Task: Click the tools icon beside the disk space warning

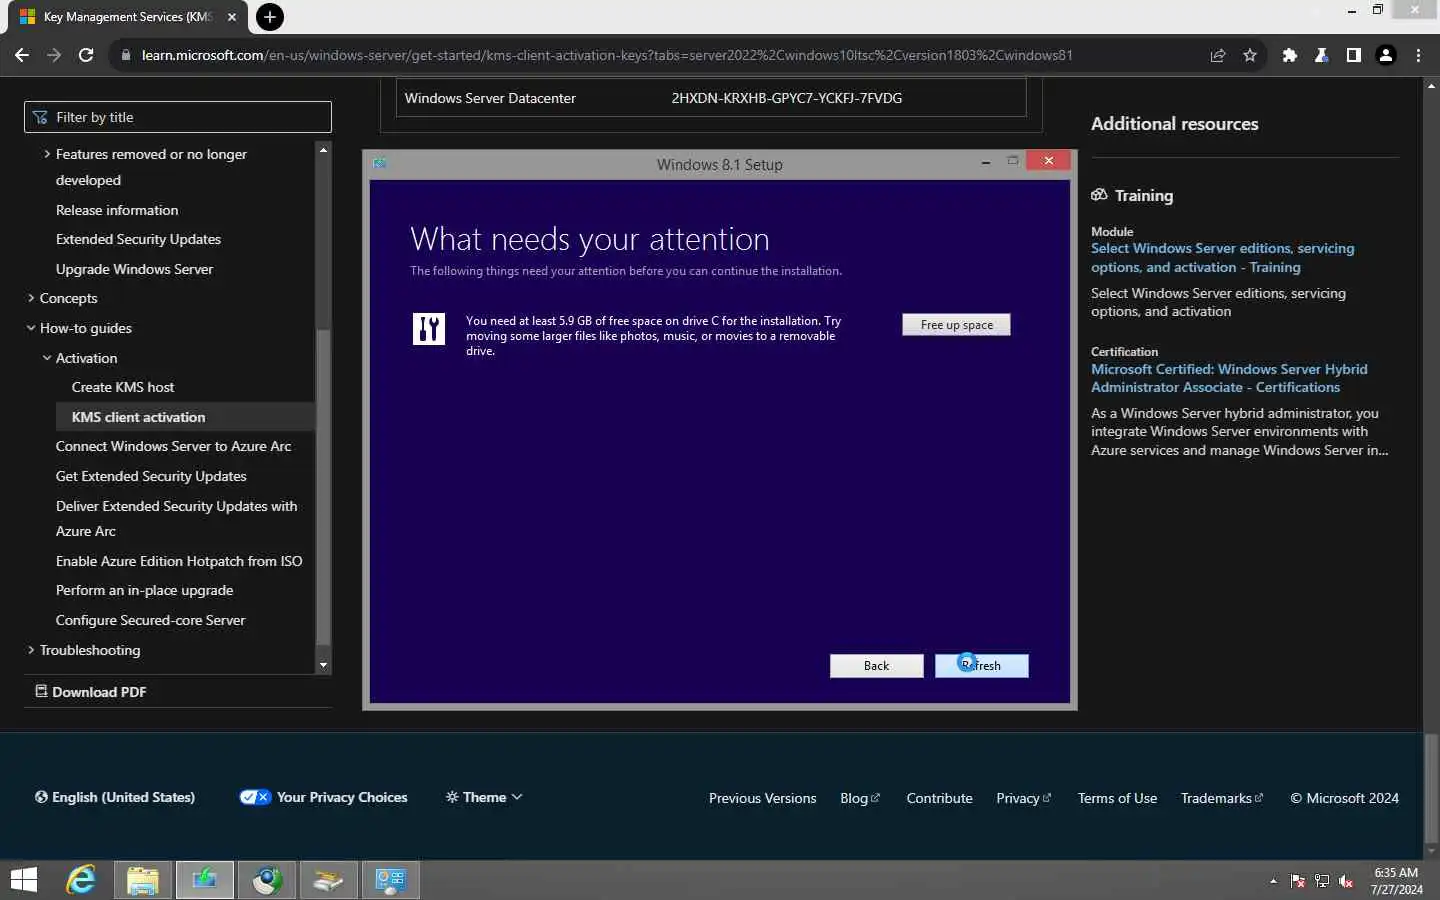Action: (x=429, y=328)
